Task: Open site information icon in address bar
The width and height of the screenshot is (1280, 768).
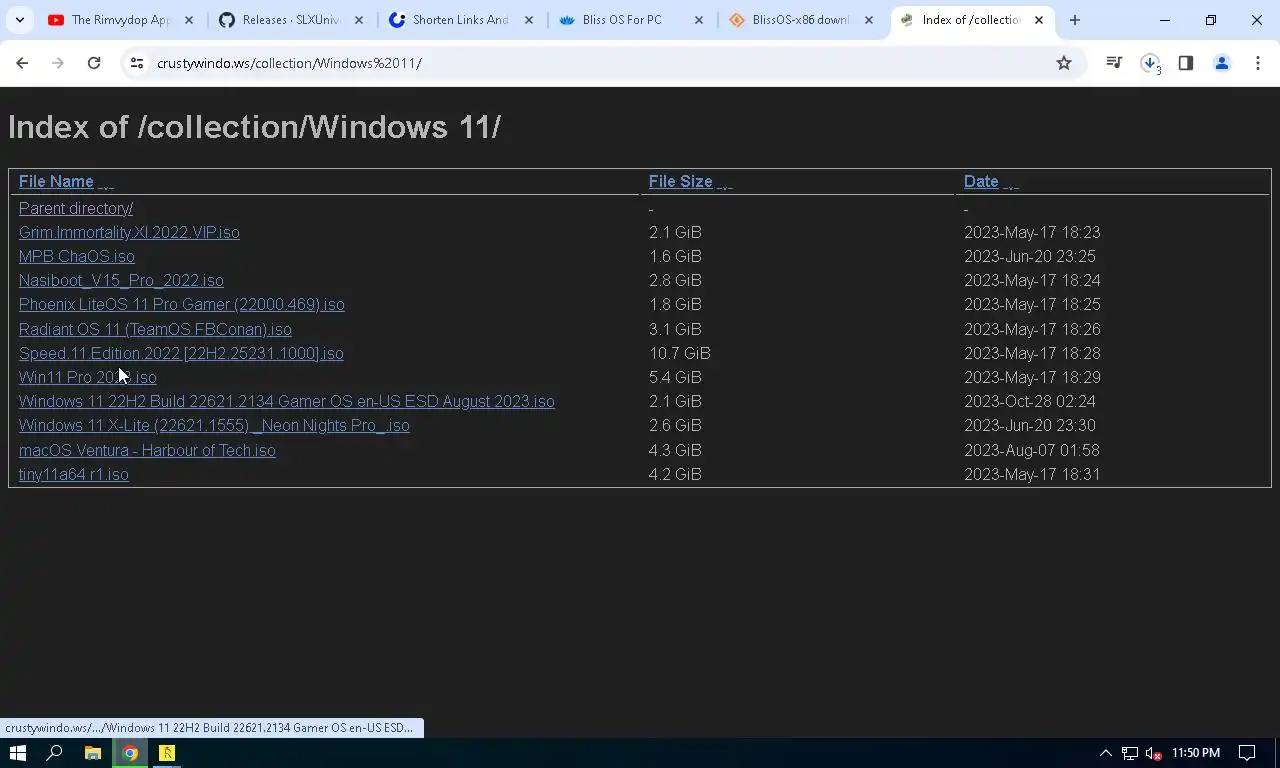Action: (136, 63)
